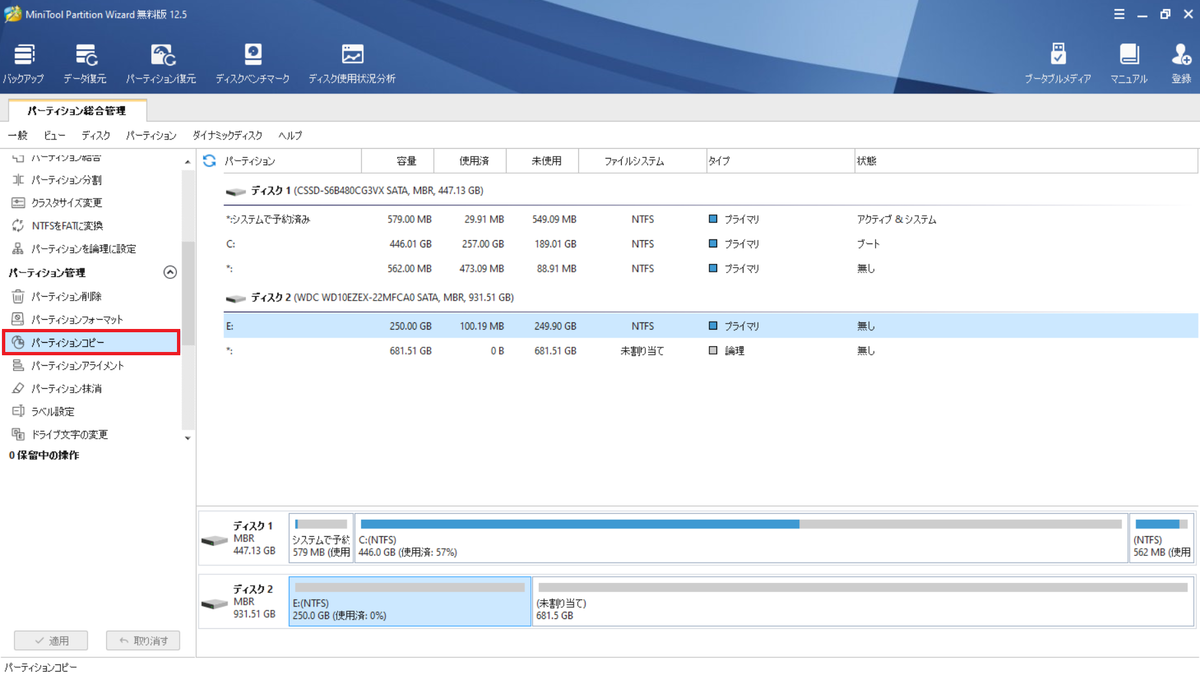This screenshot has width=1200, height=675.
Task: Select the C: partition row
Action: pyautogui.click(x=710, y=244)
